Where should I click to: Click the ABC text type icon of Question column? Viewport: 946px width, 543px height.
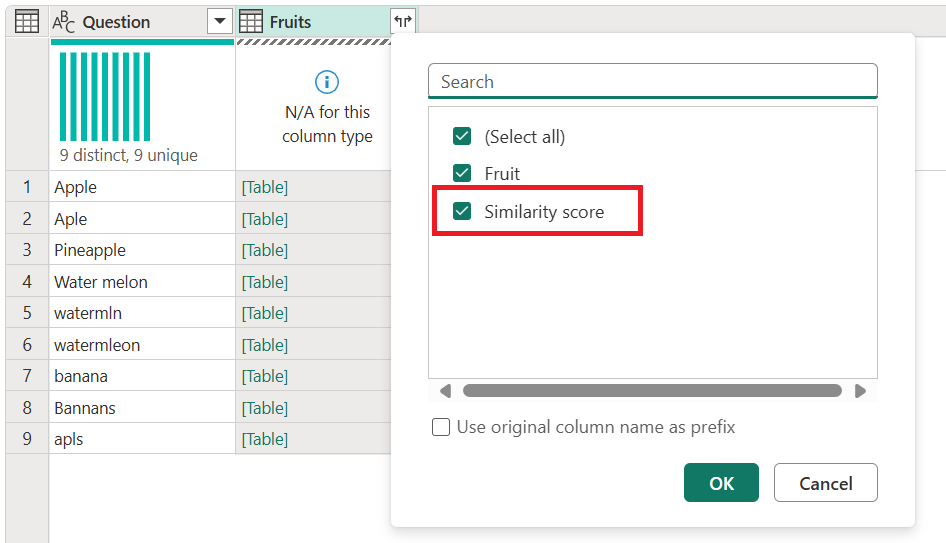(63, 22)
